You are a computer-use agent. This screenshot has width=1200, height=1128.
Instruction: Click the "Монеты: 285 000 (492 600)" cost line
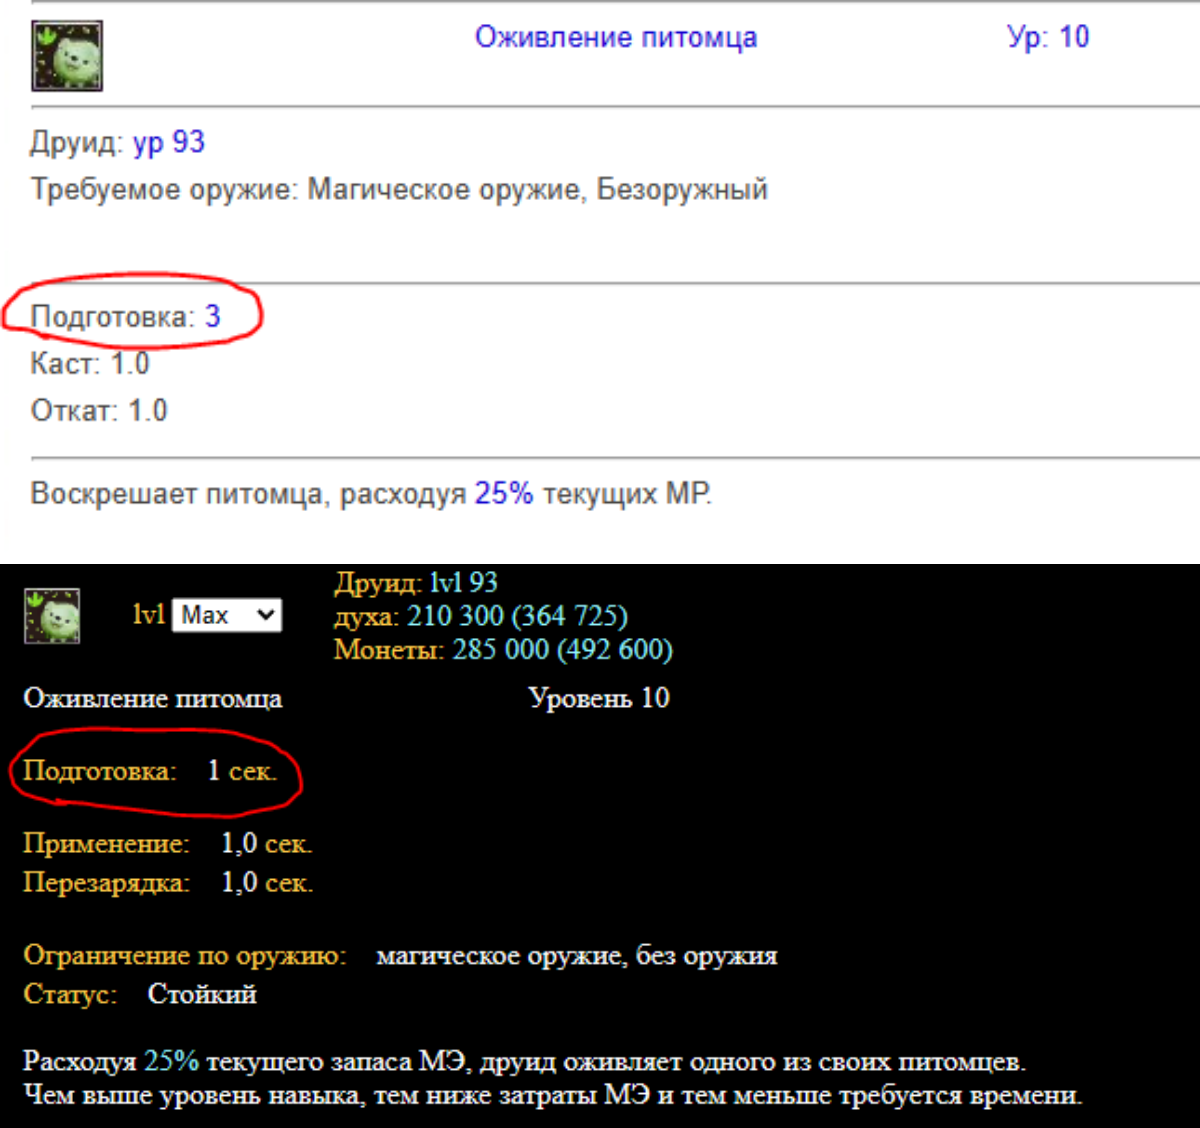click(502, 650)
